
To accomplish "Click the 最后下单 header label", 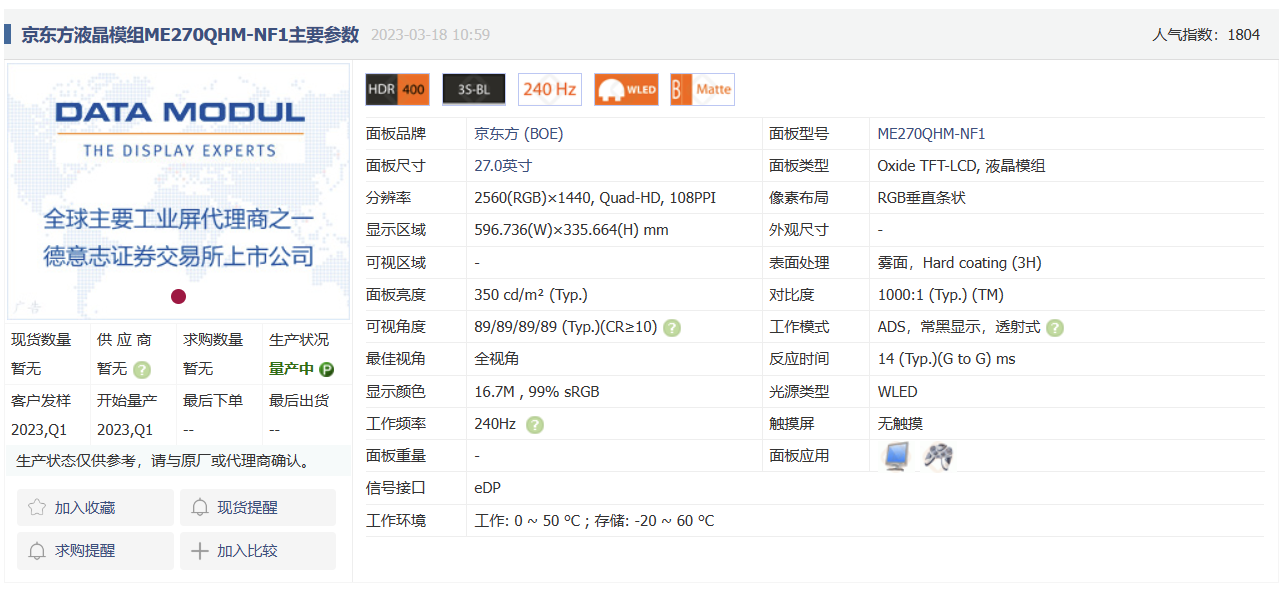I will 213,401.
